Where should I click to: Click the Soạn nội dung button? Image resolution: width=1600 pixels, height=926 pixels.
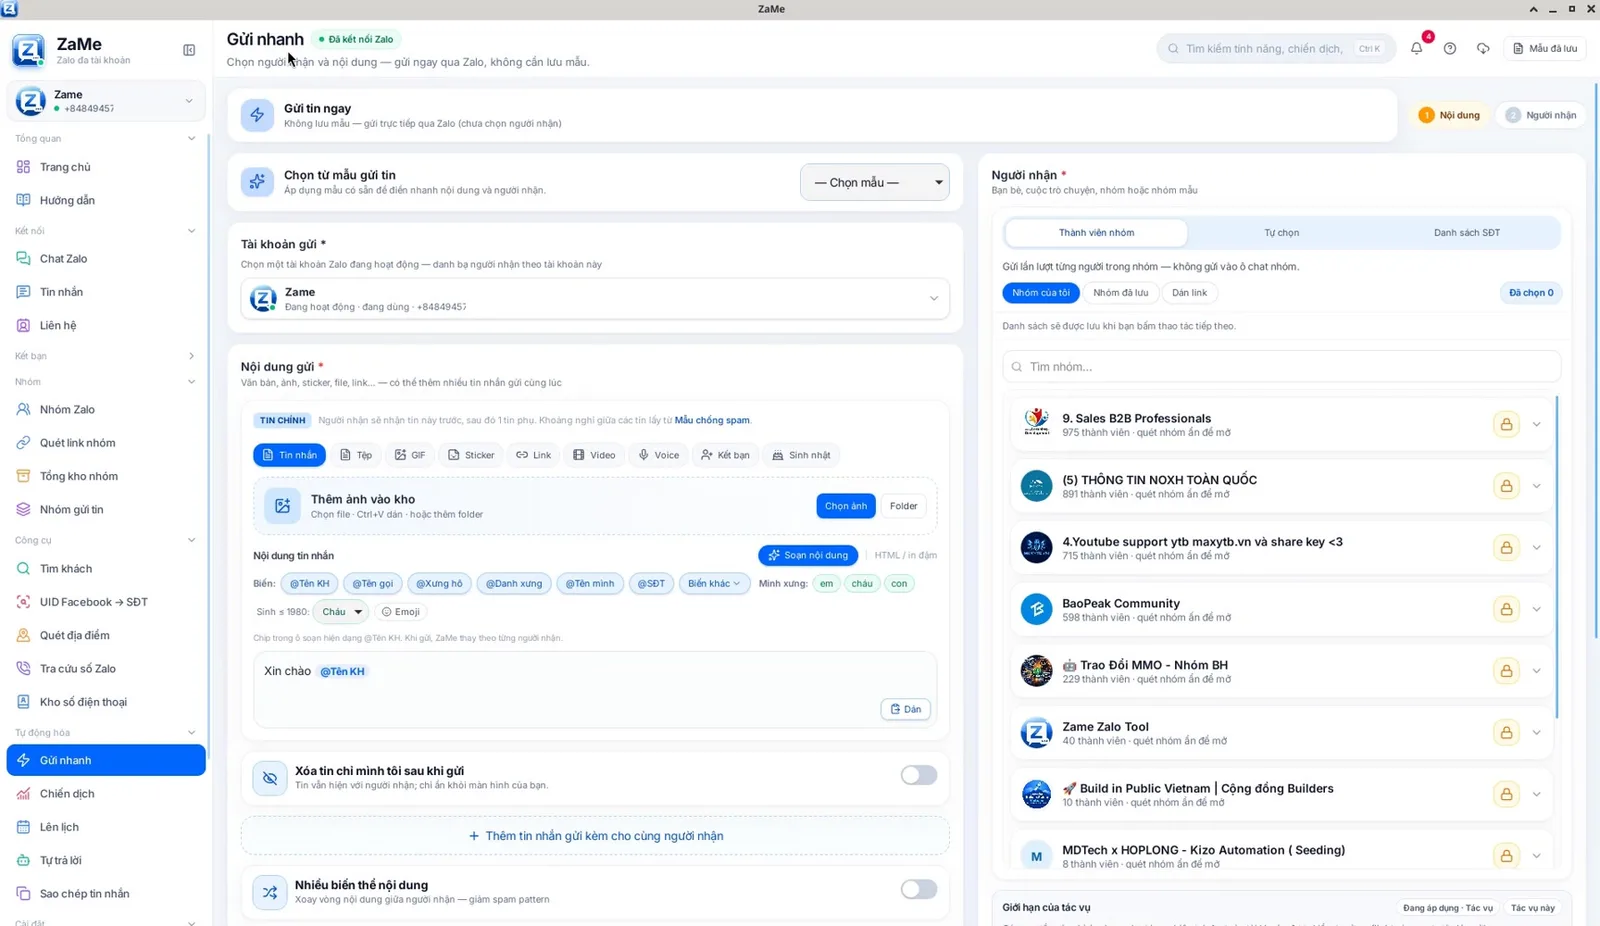coord(808,555)
